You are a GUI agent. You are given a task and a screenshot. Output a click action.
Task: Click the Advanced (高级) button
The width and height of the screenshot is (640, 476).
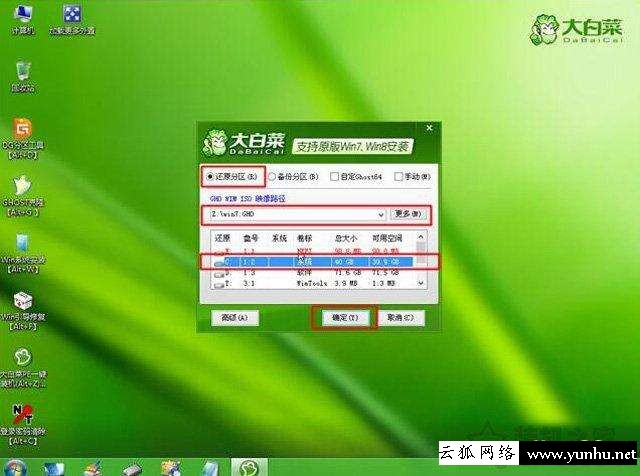(235, 318)
